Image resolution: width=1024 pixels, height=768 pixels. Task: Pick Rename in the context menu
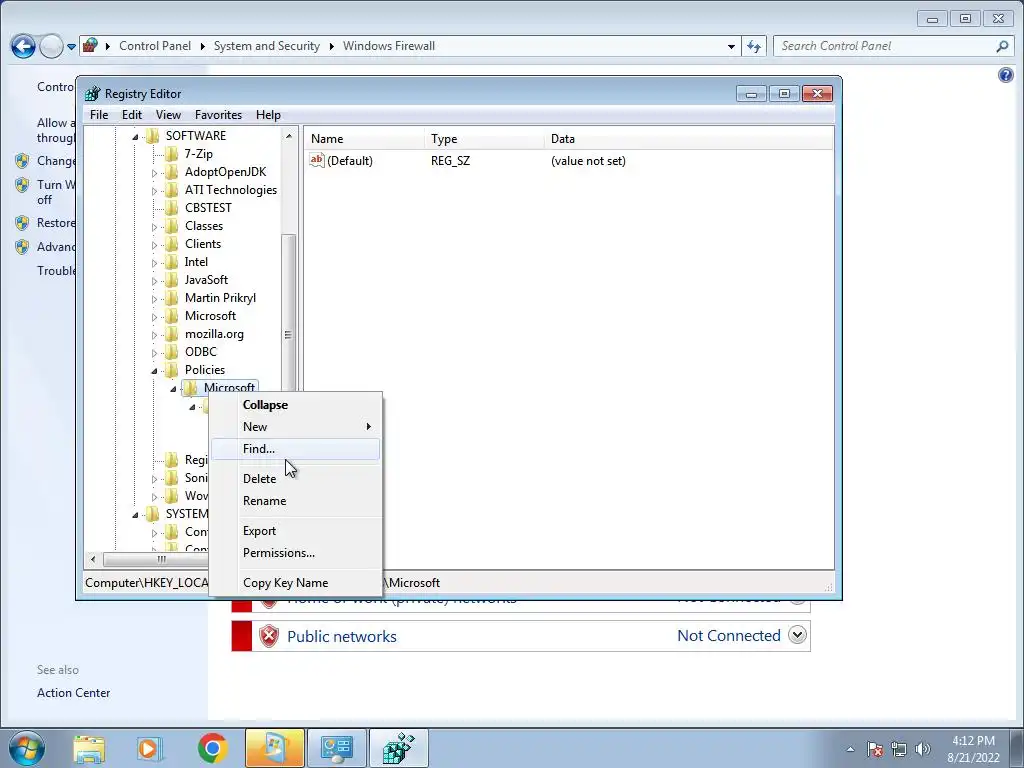tap(295, 501)
